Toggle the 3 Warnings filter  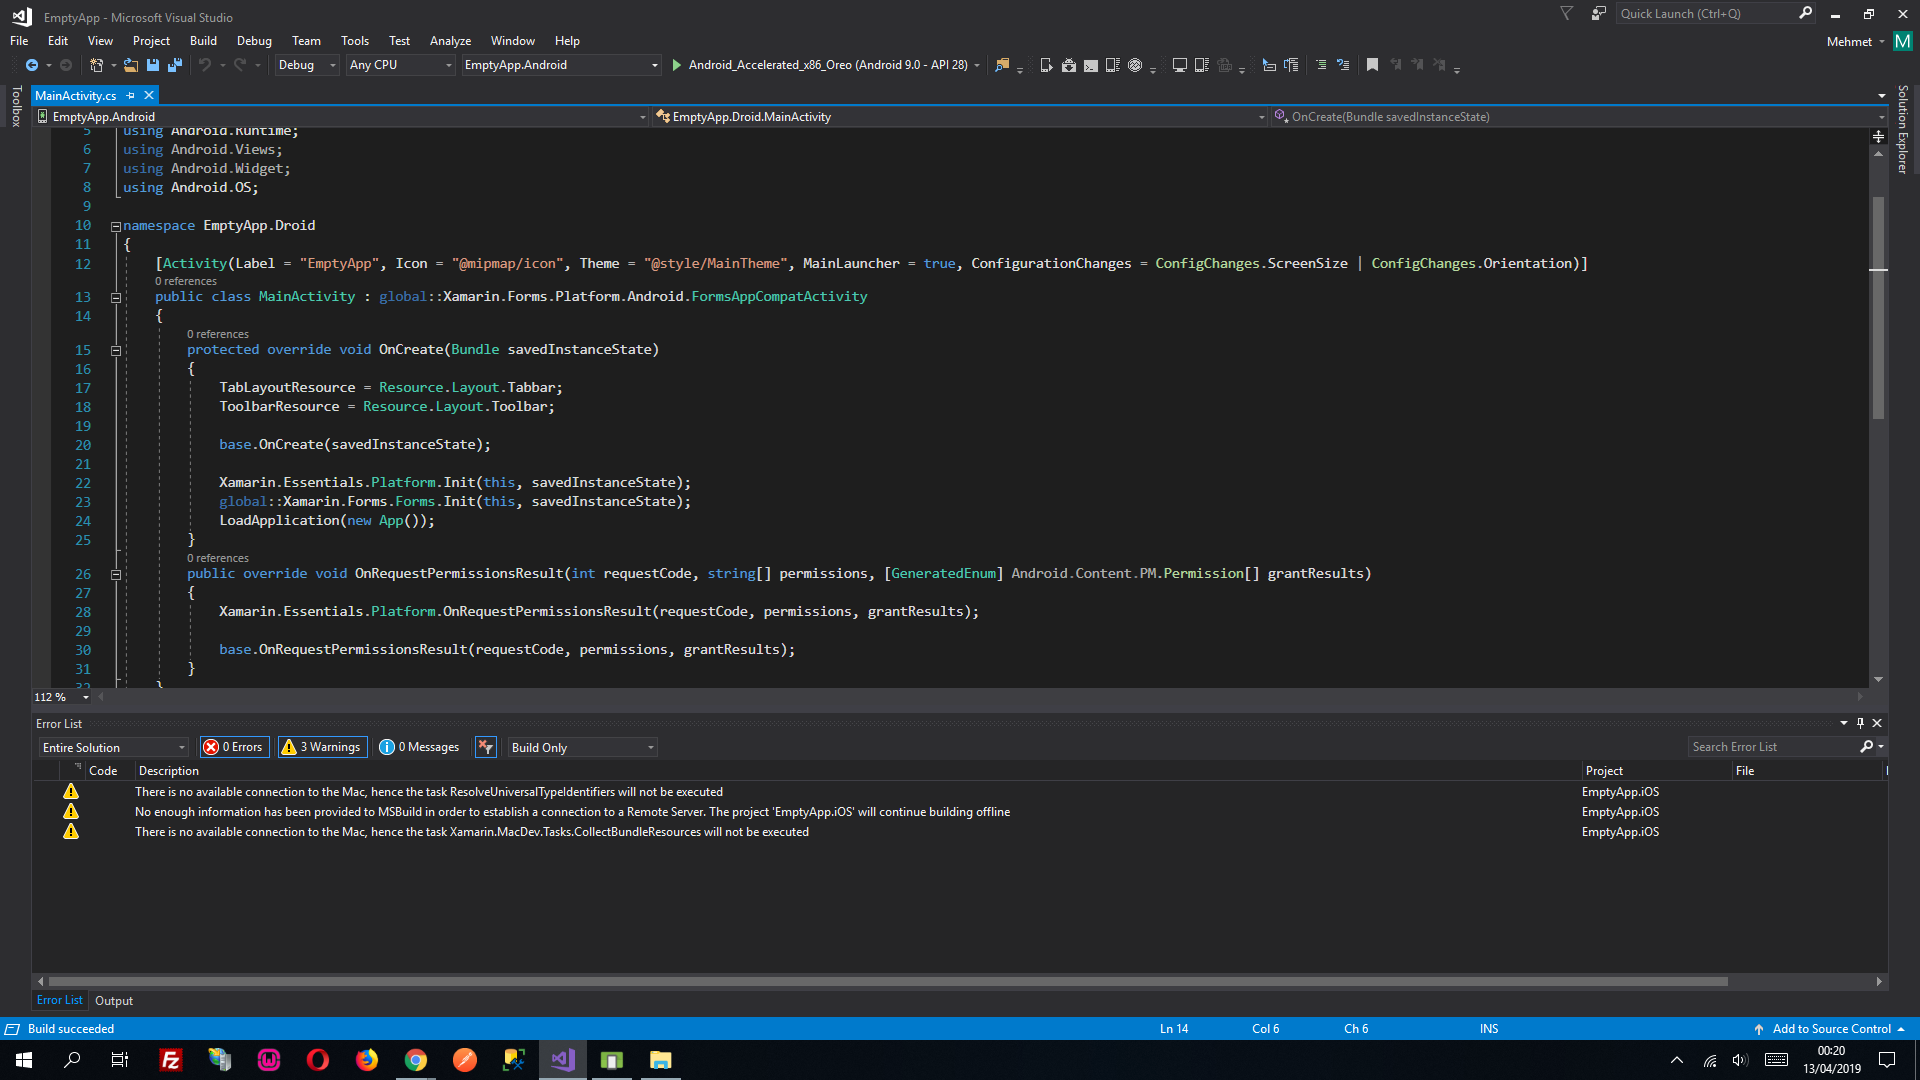[x=321, y=746]
